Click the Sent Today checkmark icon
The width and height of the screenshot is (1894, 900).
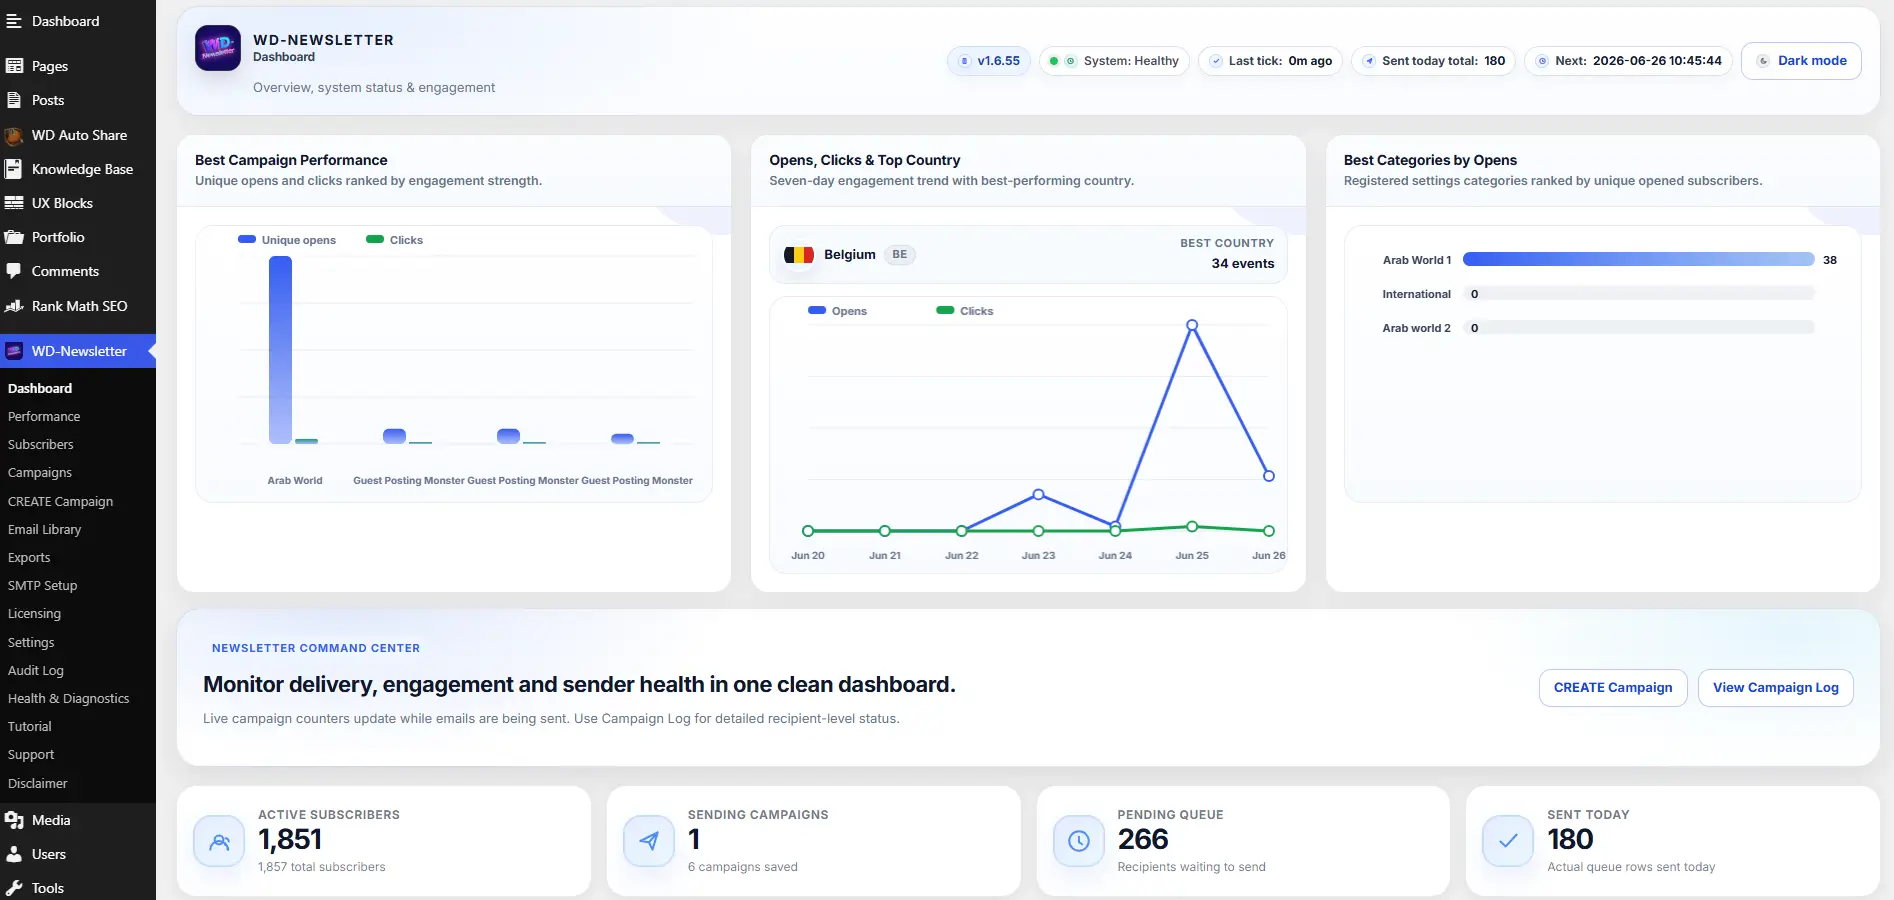click(1508, 841)
